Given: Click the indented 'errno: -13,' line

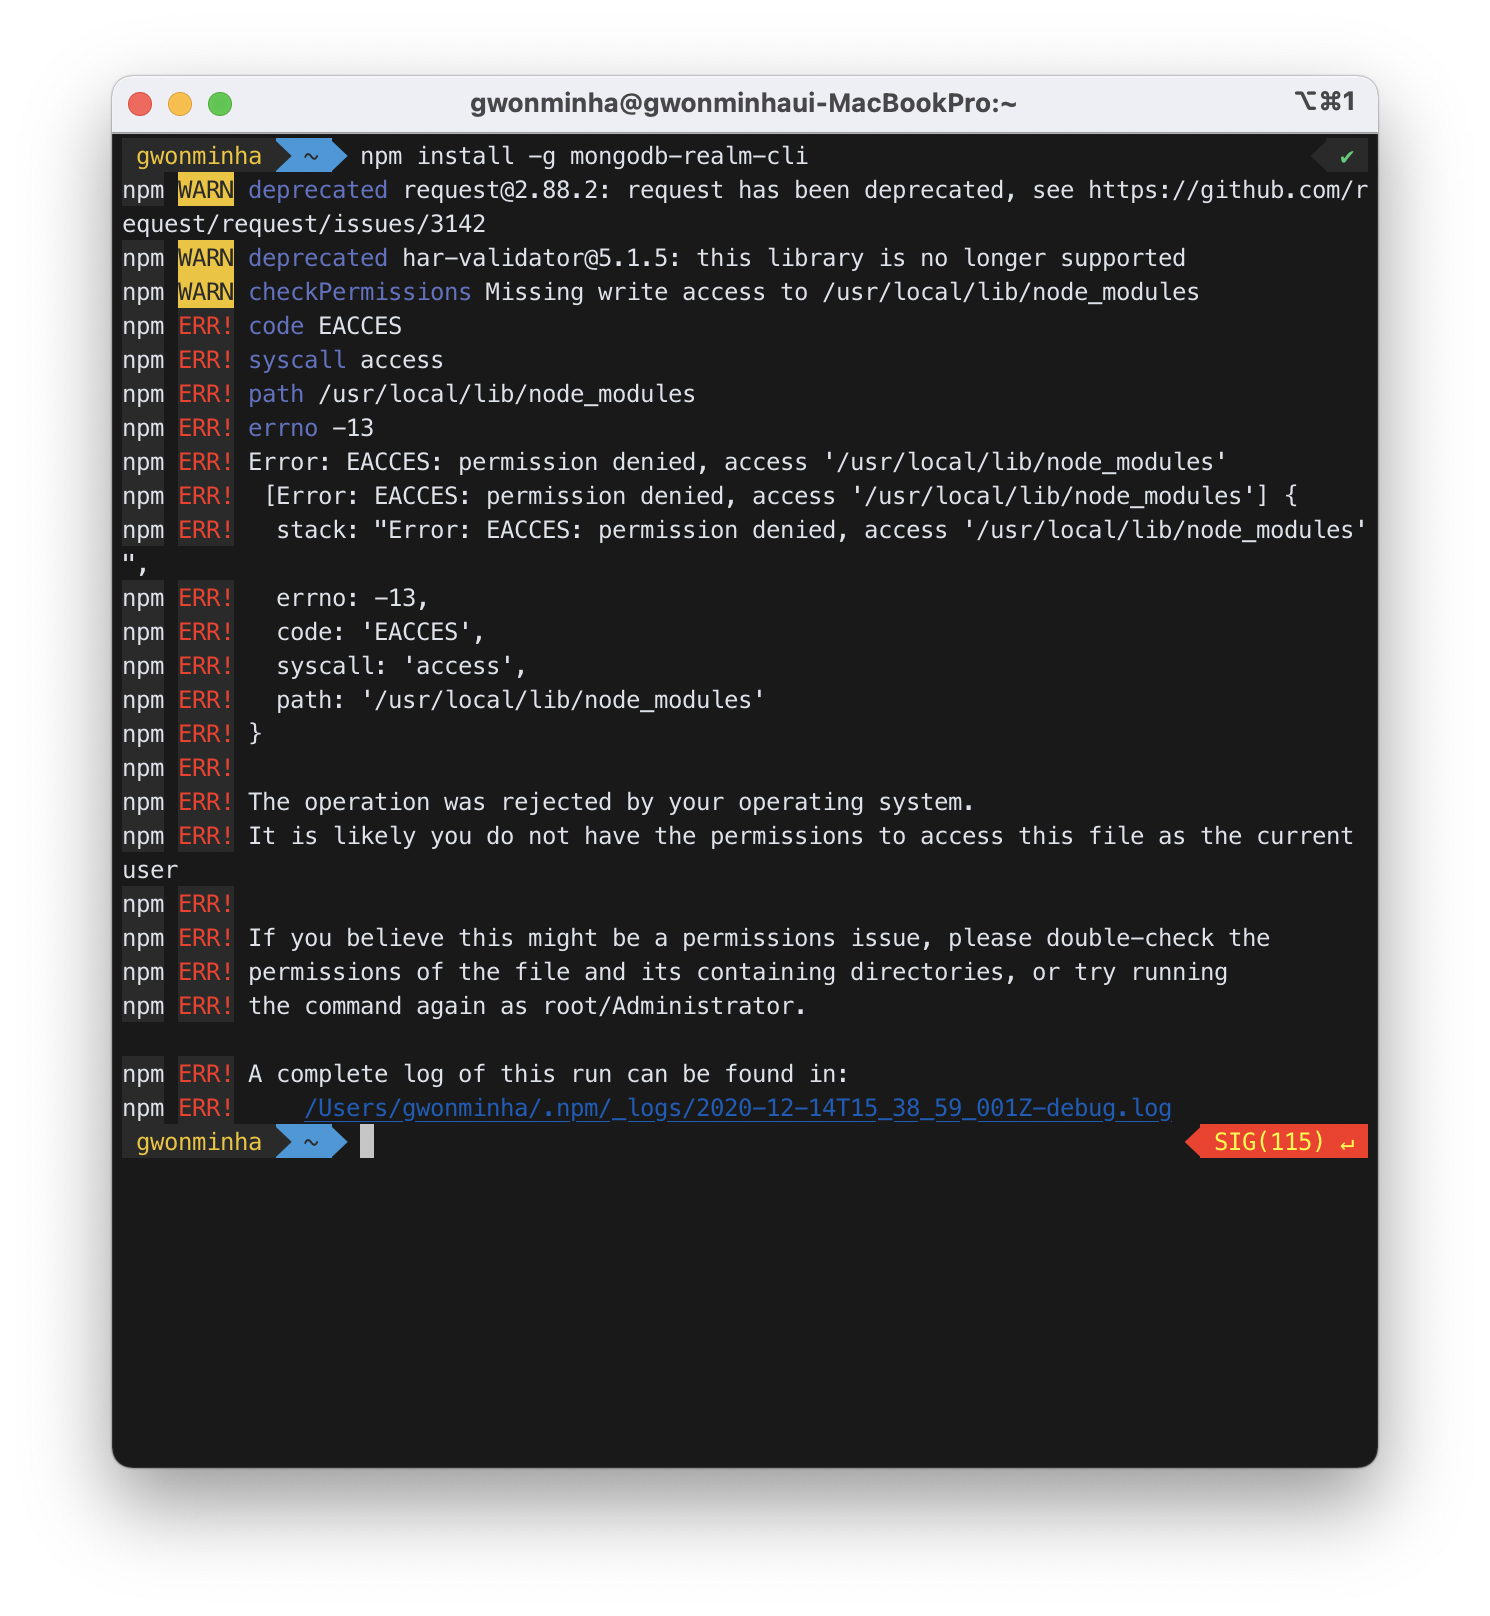Looking at the screenshot, I should click(x=353, y=598).
